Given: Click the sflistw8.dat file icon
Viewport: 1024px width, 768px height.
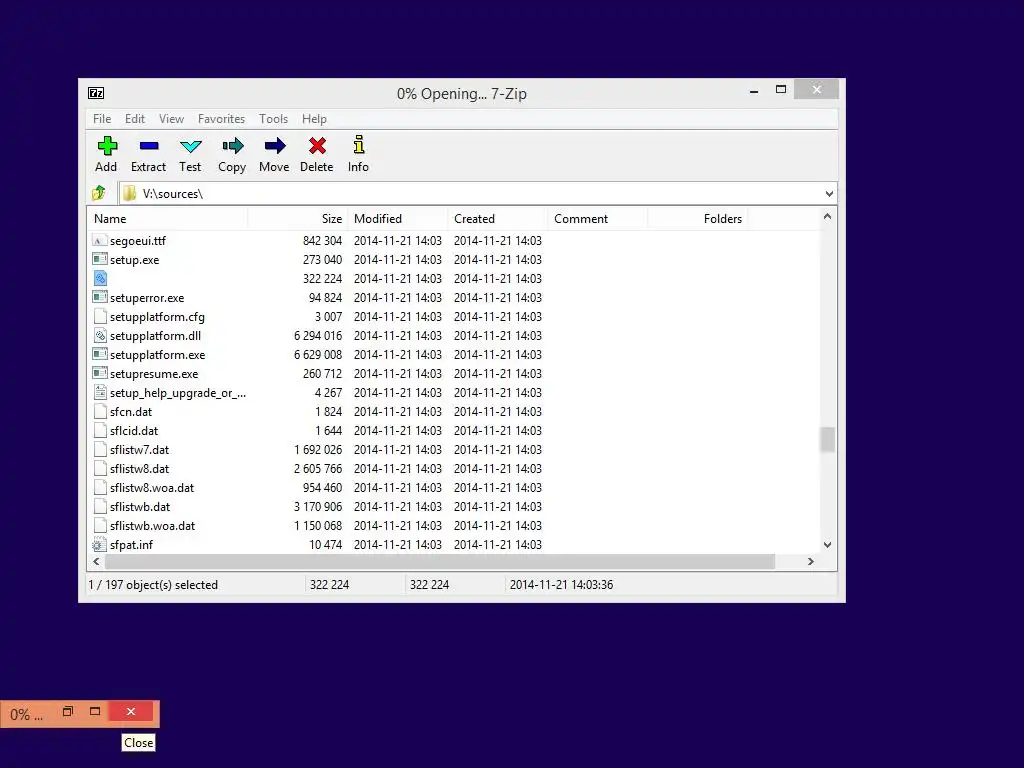Looking at the screenshot, I should point(99,468).
